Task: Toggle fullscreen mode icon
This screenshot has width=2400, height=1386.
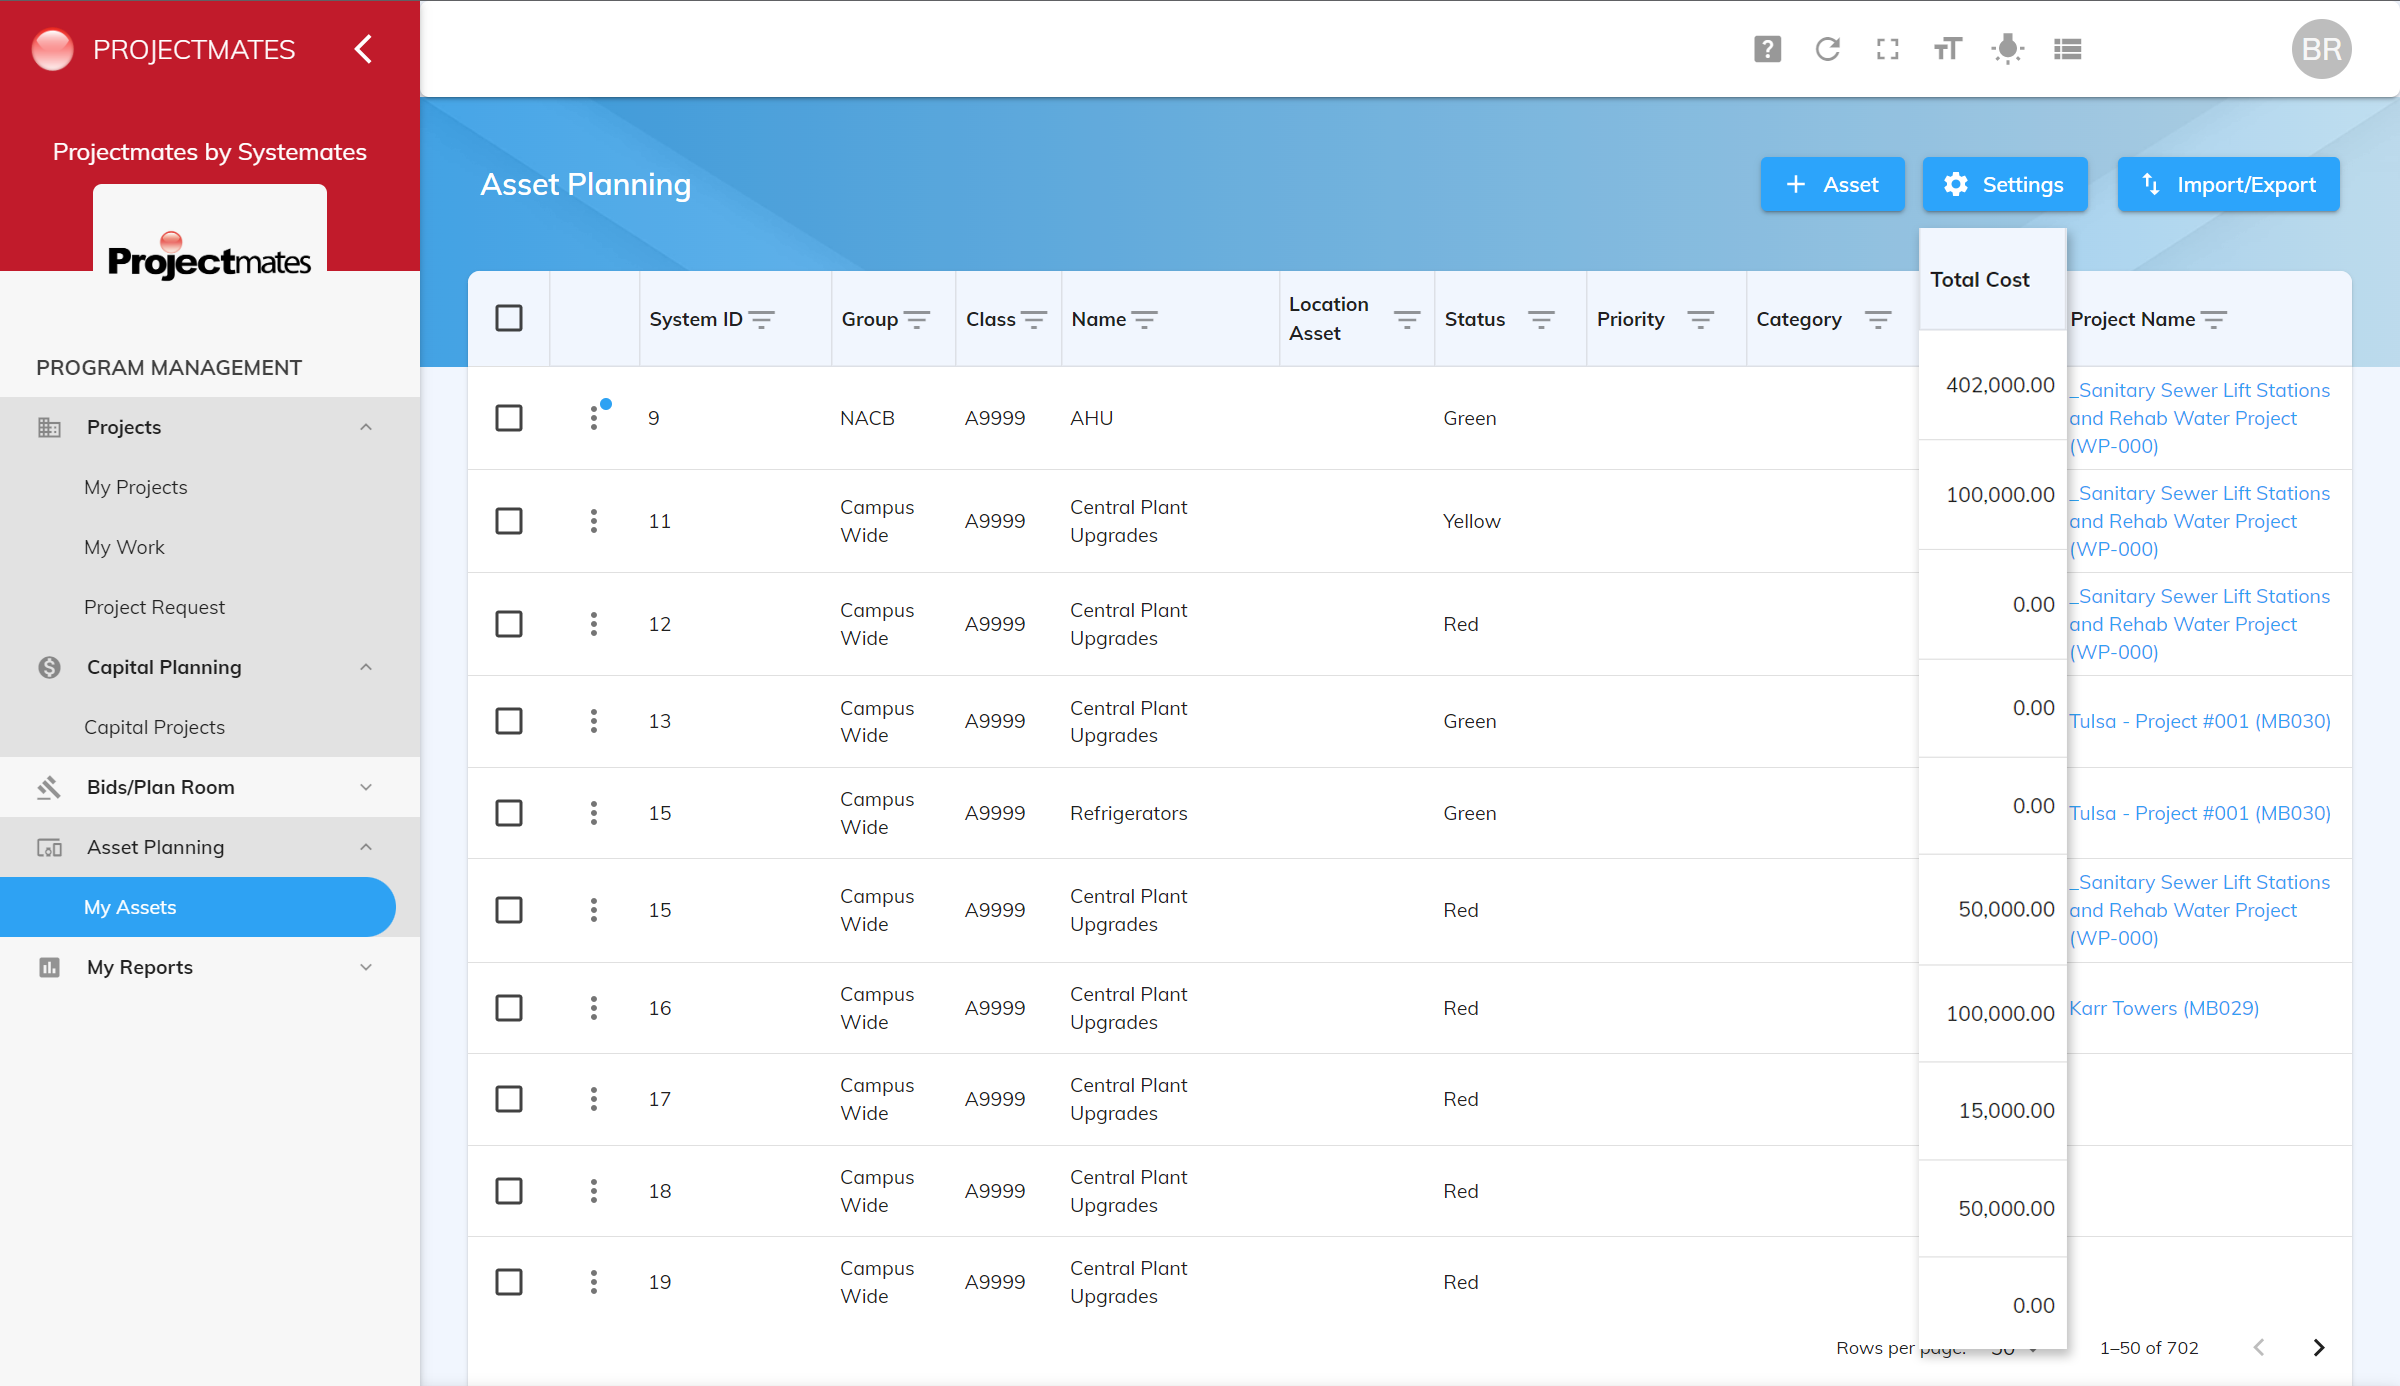Action: point(1887,49)
